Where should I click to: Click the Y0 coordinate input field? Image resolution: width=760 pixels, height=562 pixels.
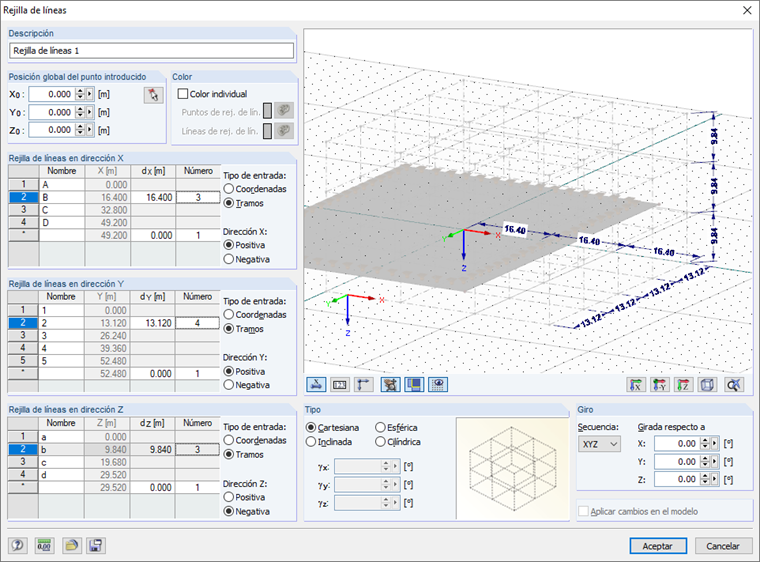(52, 112)
